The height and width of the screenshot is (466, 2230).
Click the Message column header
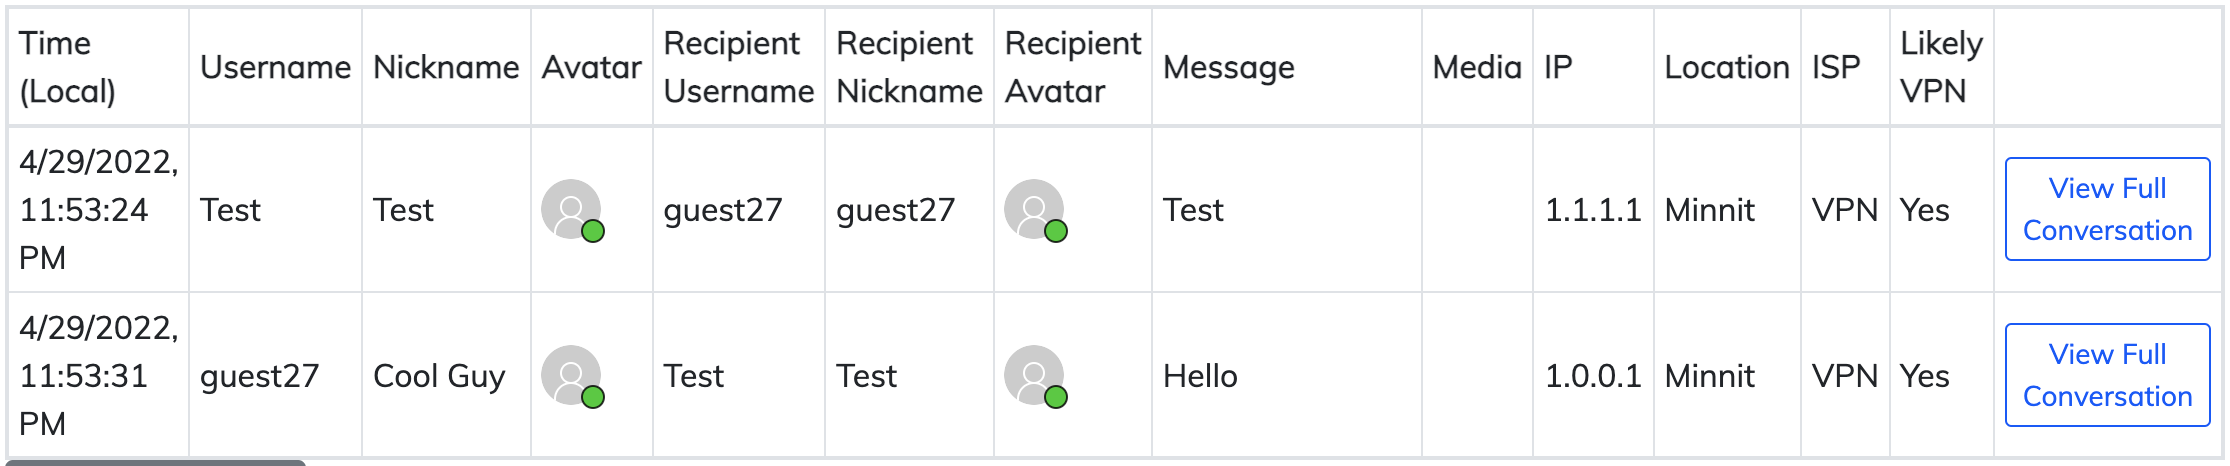click(x=1228, y=67)
